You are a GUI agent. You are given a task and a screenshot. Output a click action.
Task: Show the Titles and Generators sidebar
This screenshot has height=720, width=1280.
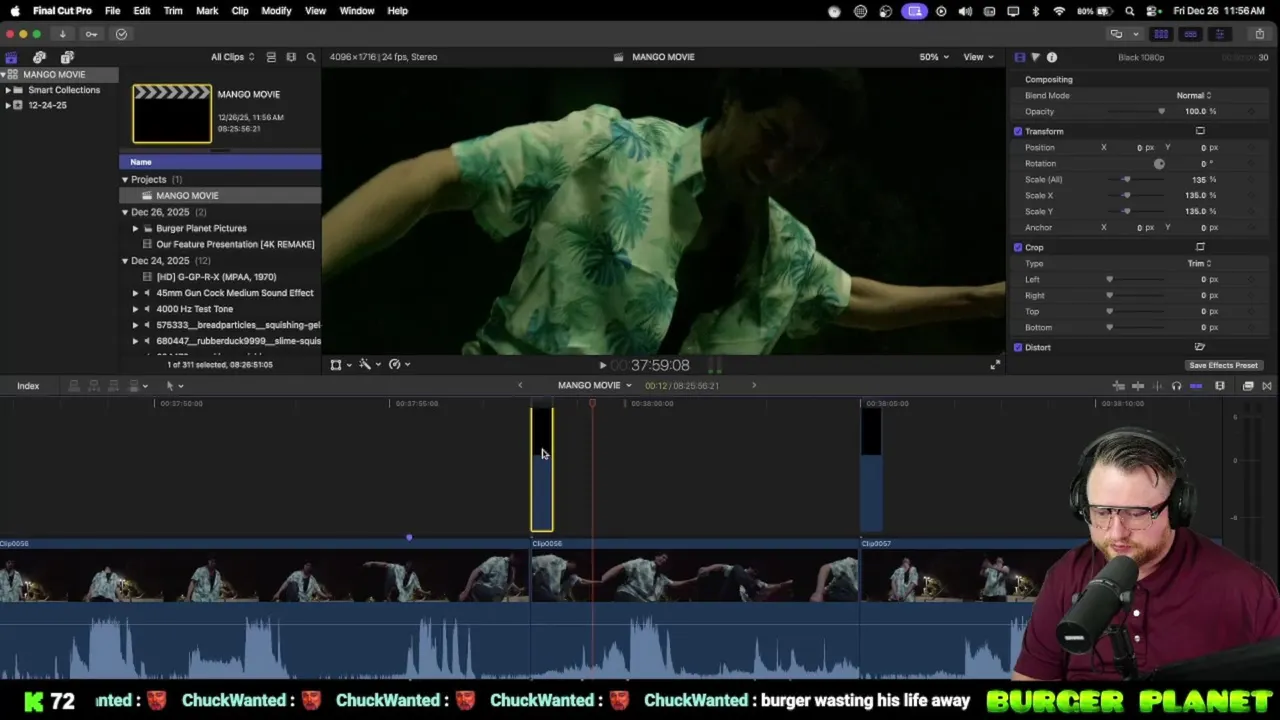[x=67, y=57]
